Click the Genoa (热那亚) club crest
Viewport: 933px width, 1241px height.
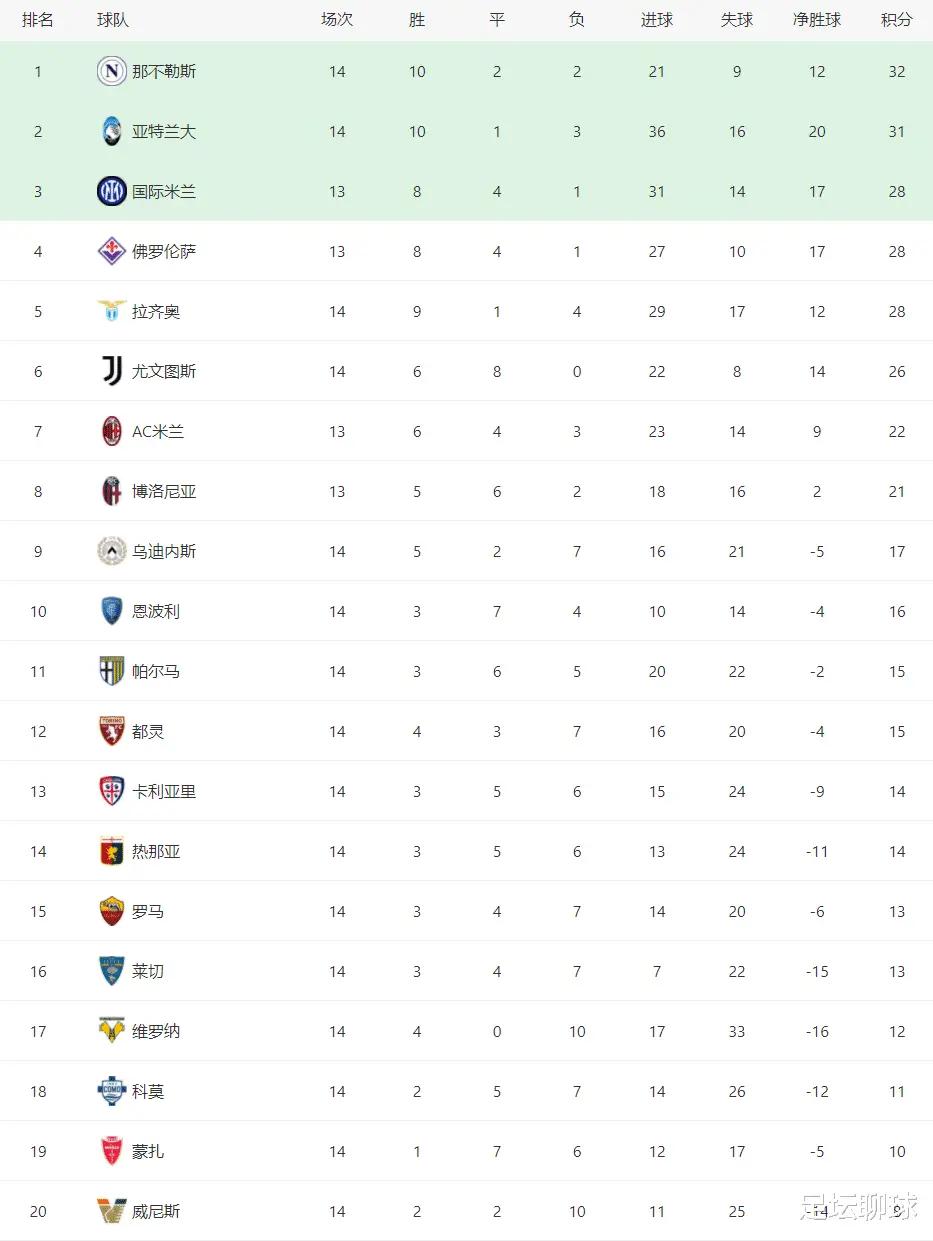112,851
